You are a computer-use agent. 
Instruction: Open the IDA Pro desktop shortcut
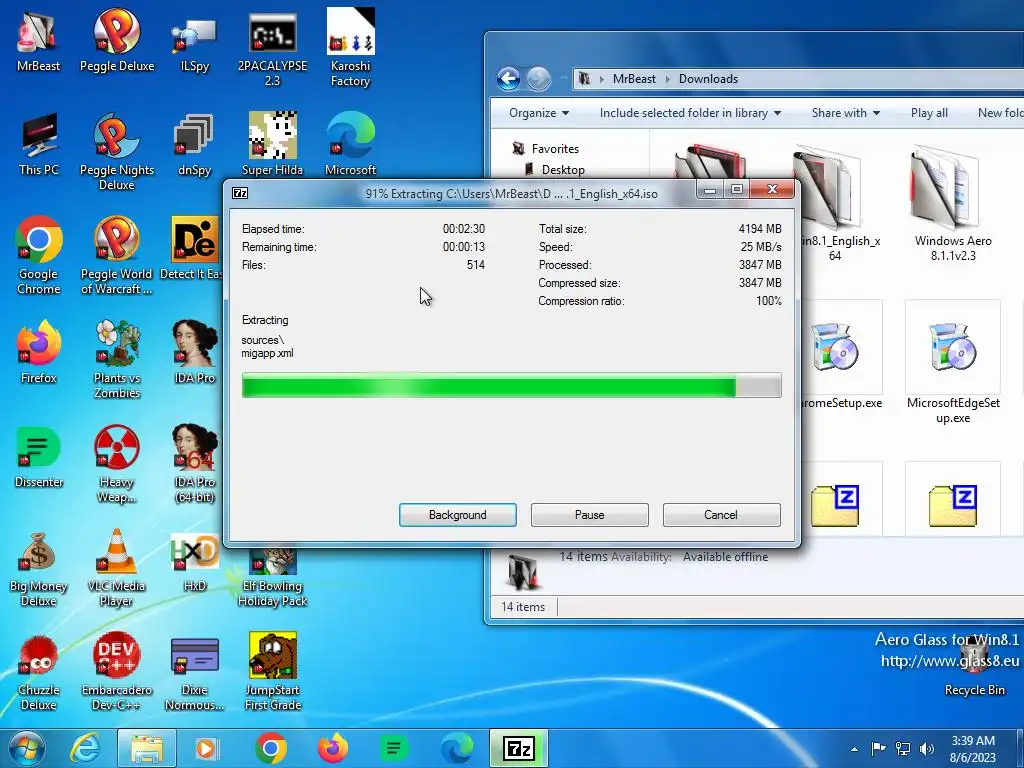coord(195,351)
